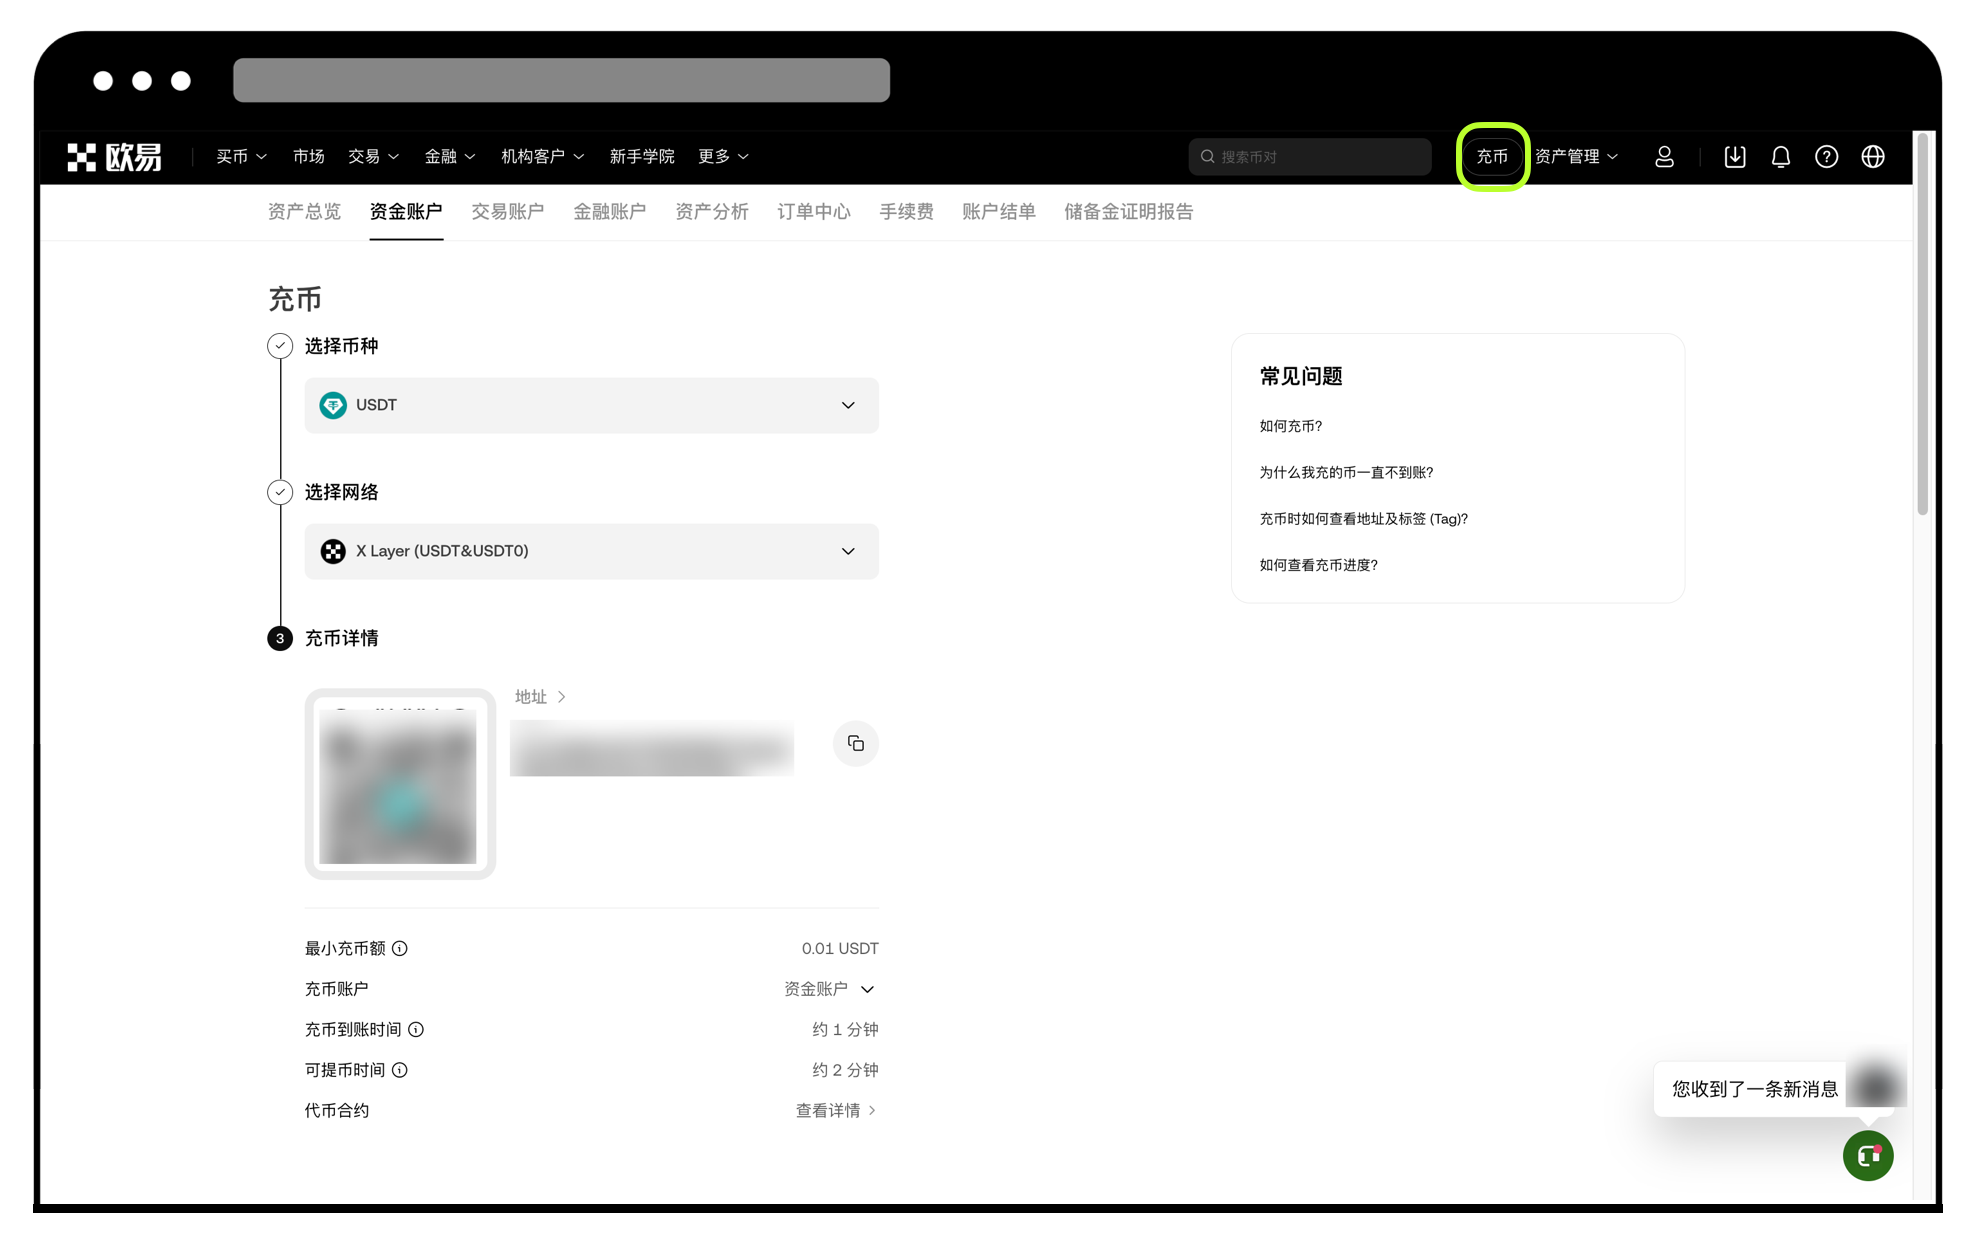Click the info icon beside 最小充币额
Viewport: 1970px width, 1242px height.
point(400,948)
